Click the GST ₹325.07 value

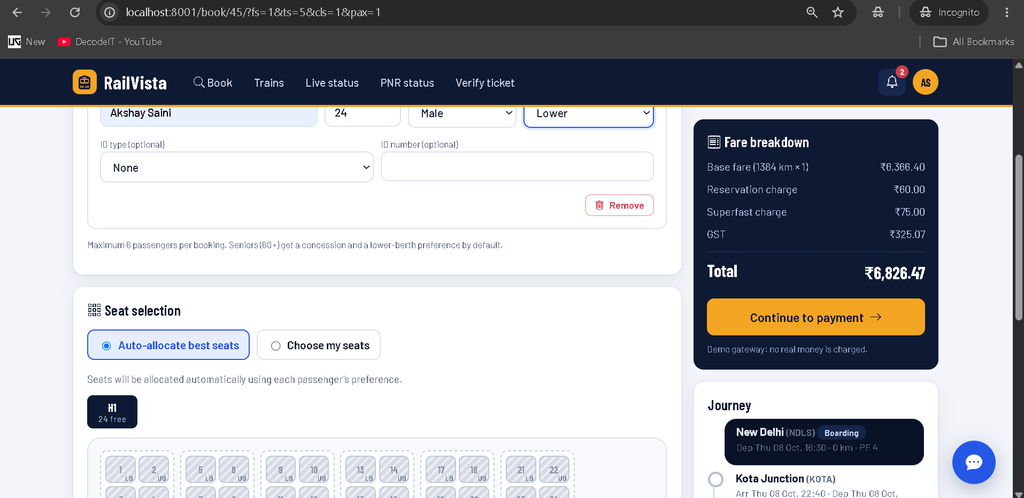[x=906, y=234]
